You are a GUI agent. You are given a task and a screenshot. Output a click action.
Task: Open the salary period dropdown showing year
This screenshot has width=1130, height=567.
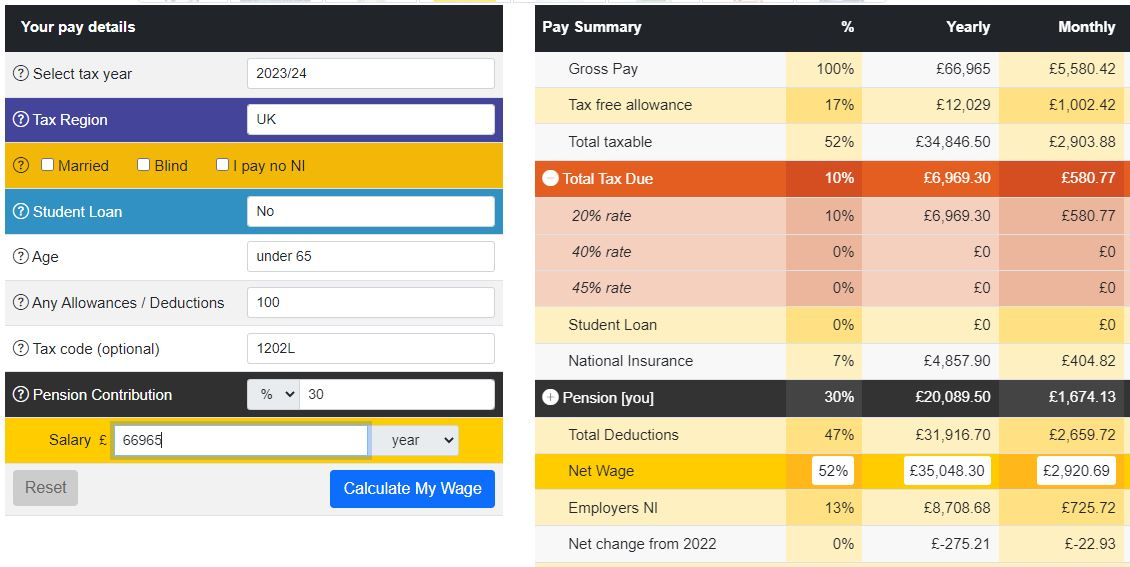click(x=414, y=440)
